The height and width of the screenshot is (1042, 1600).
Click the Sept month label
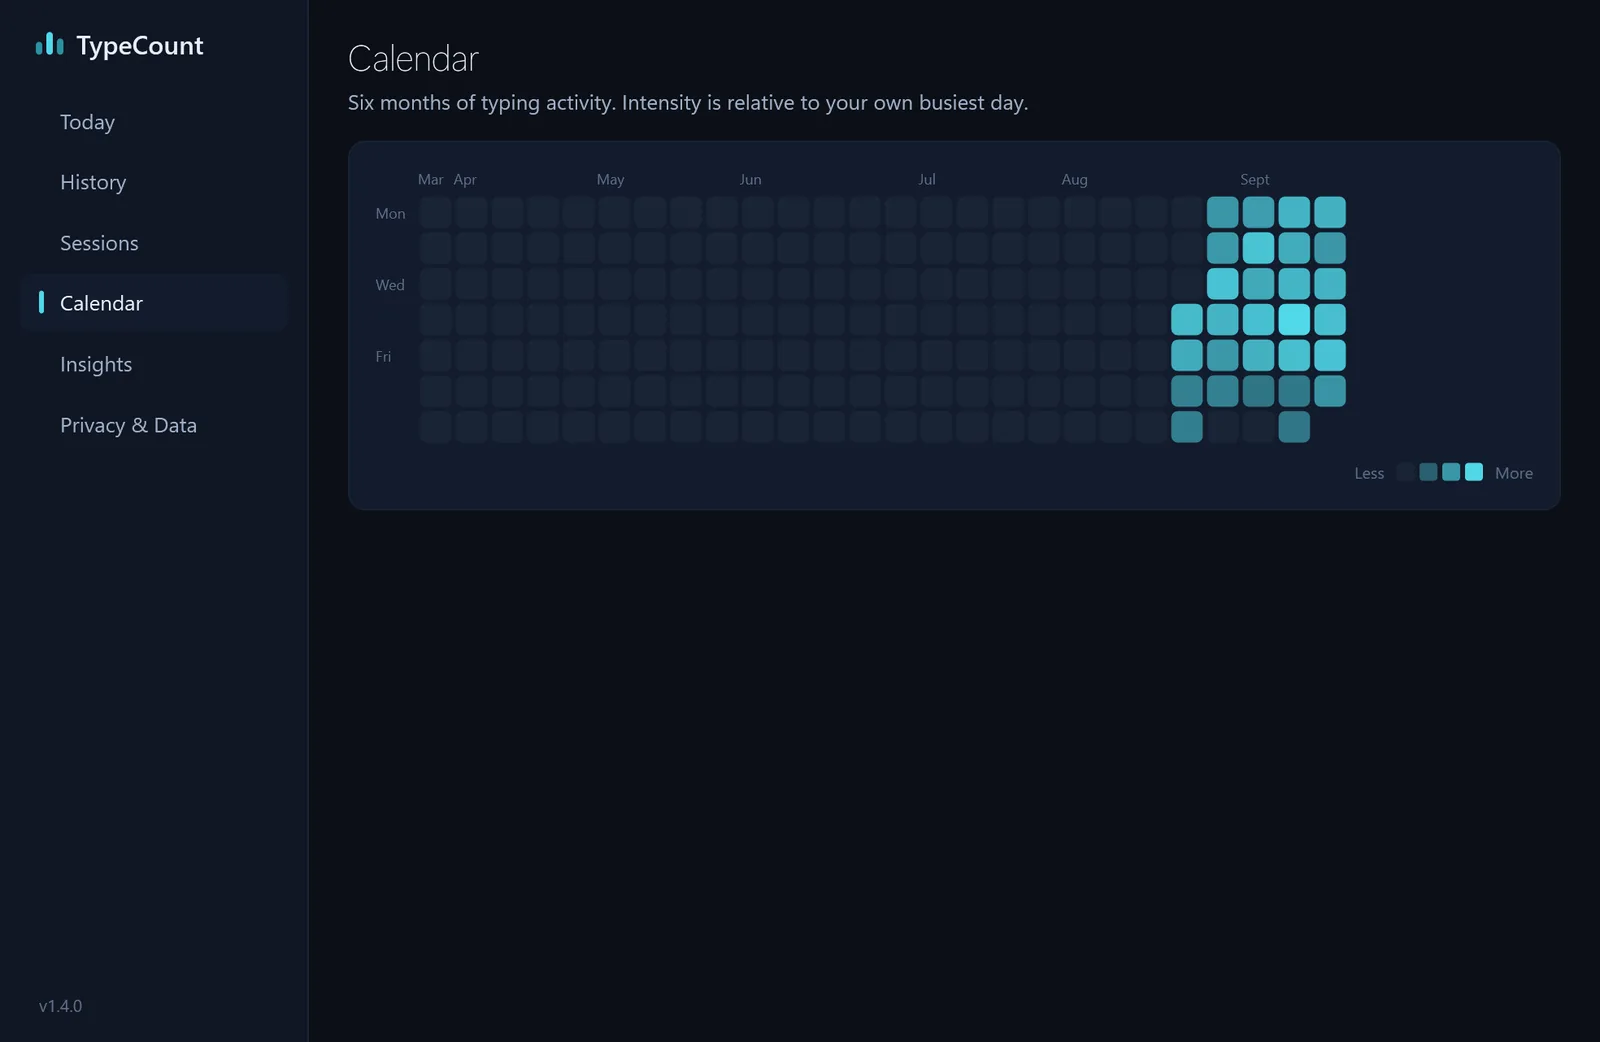[x=1254, y=179]
